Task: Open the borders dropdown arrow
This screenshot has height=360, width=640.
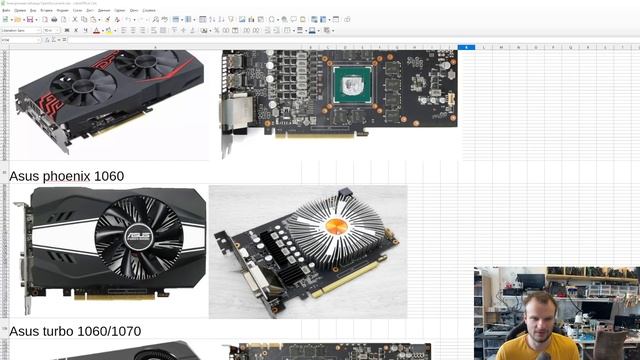Action: 294,30
